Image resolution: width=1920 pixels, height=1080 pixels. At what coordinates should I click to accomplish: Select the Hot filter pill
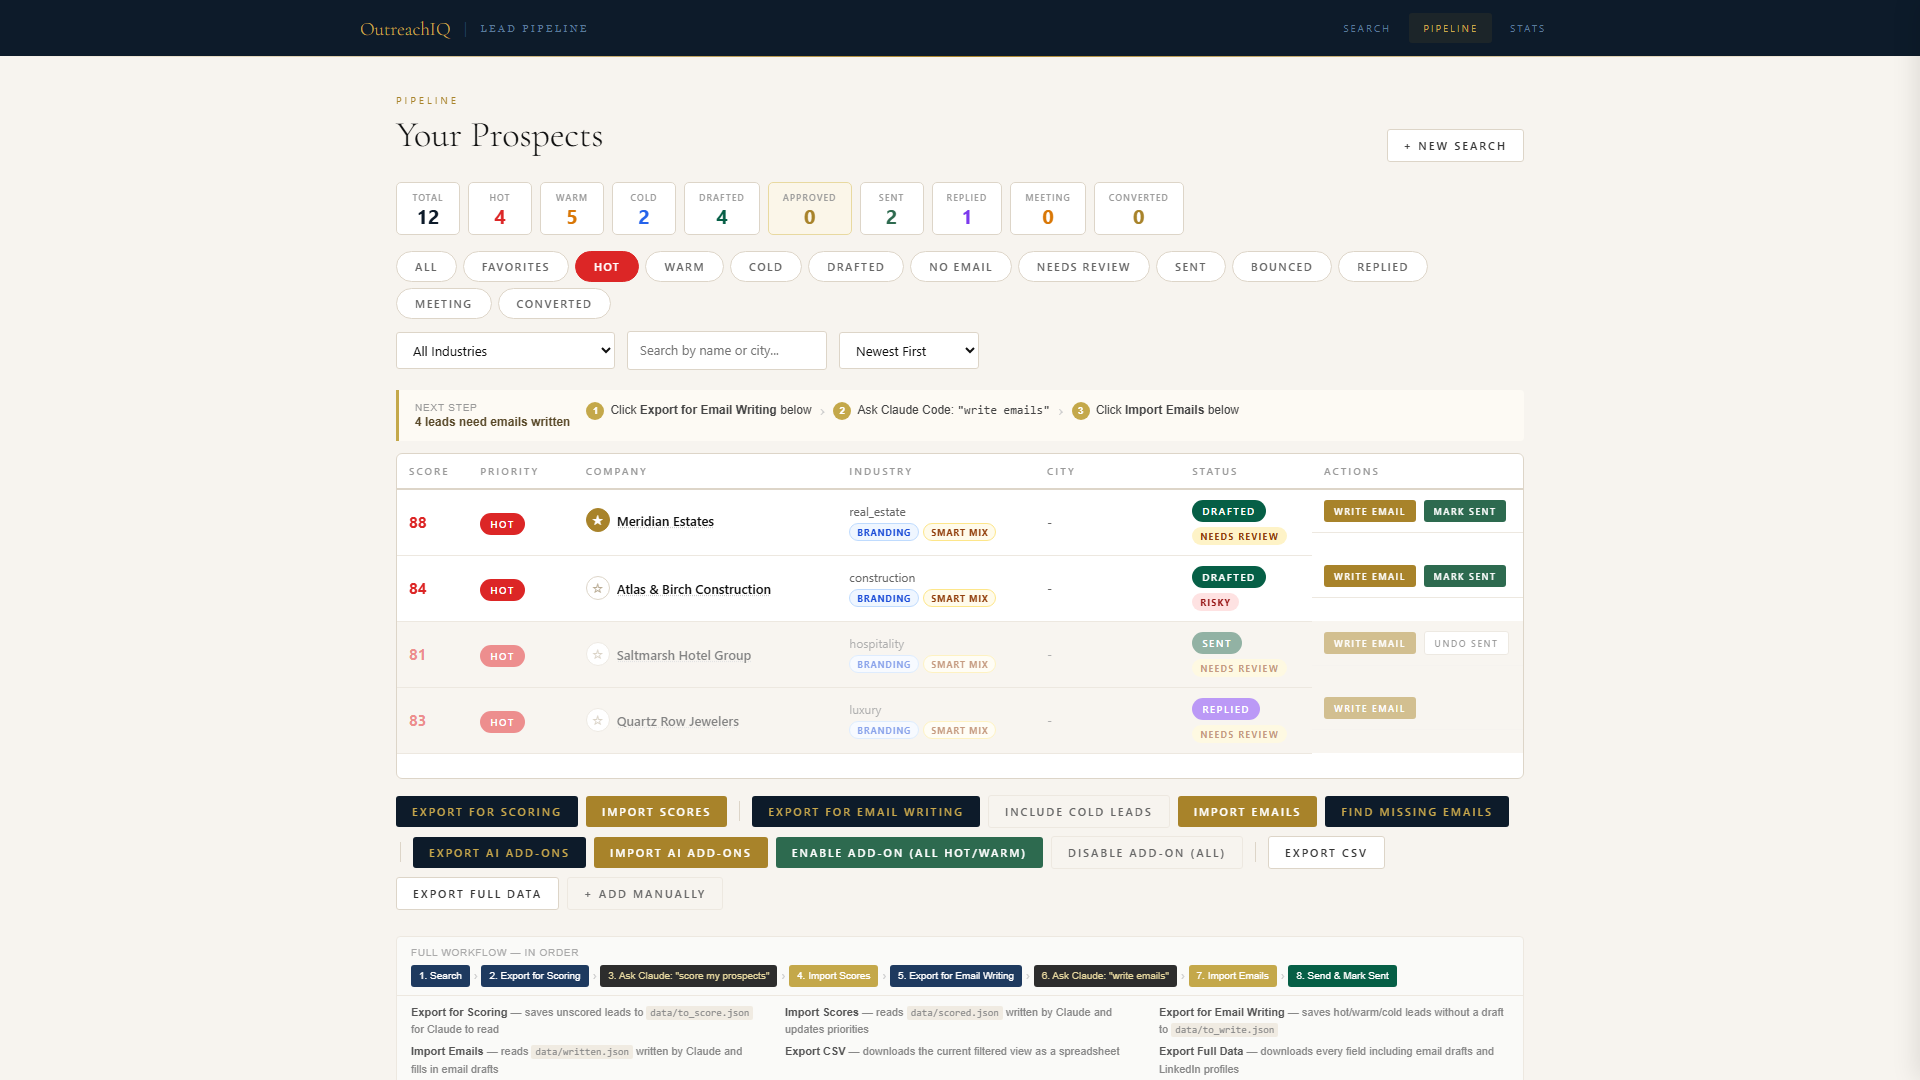(x=606, y=267)
